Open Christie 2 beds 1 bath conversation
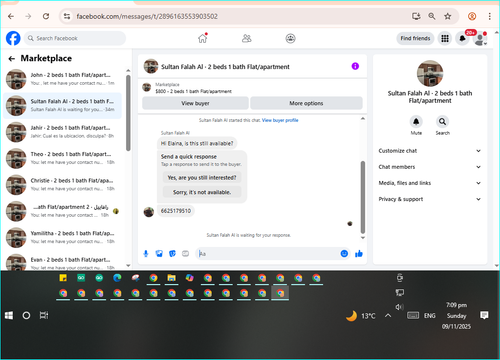 tap(62, 184)
